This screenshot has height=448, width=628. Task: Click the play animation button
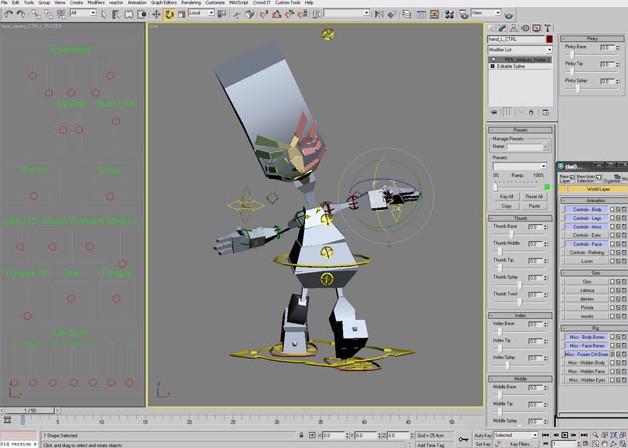[565, 435]
